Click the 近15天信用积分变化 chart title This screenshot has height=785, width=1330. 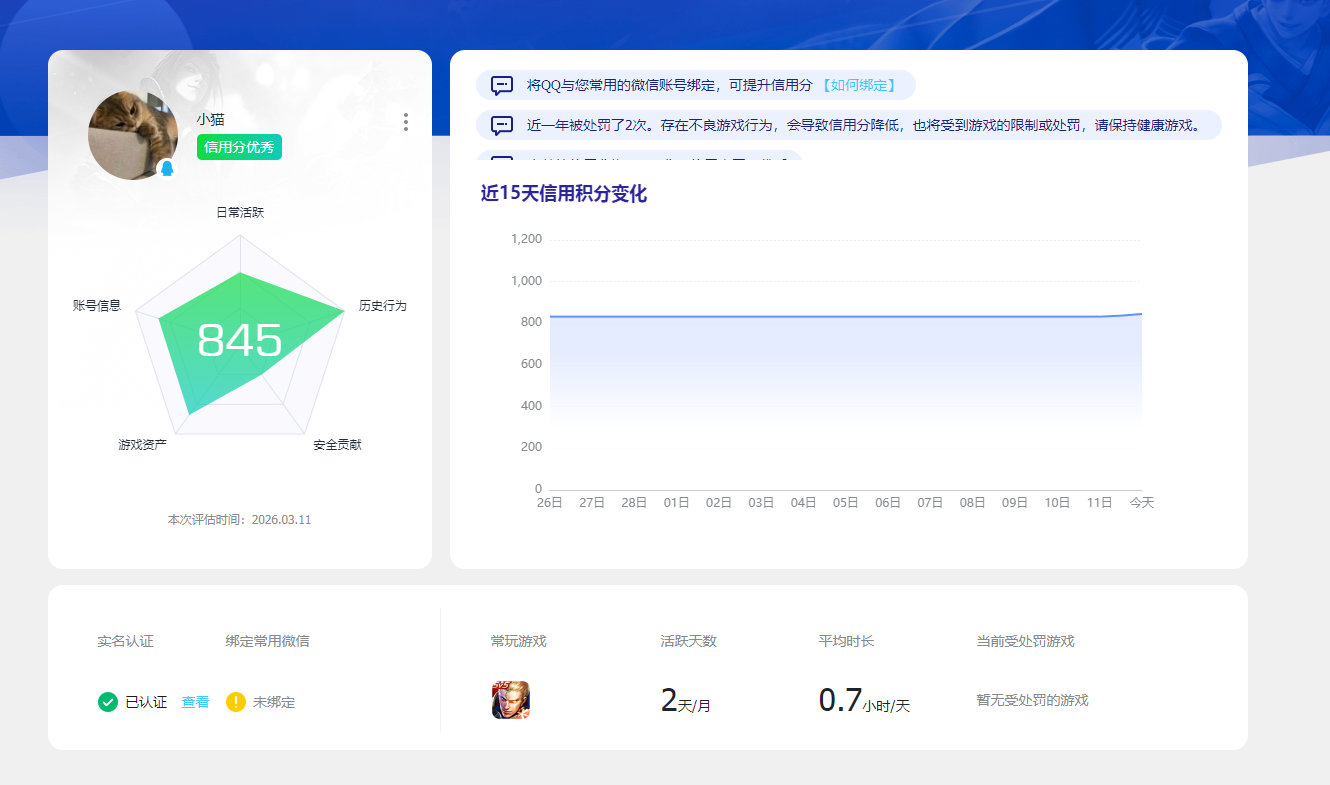coord(562,193)
